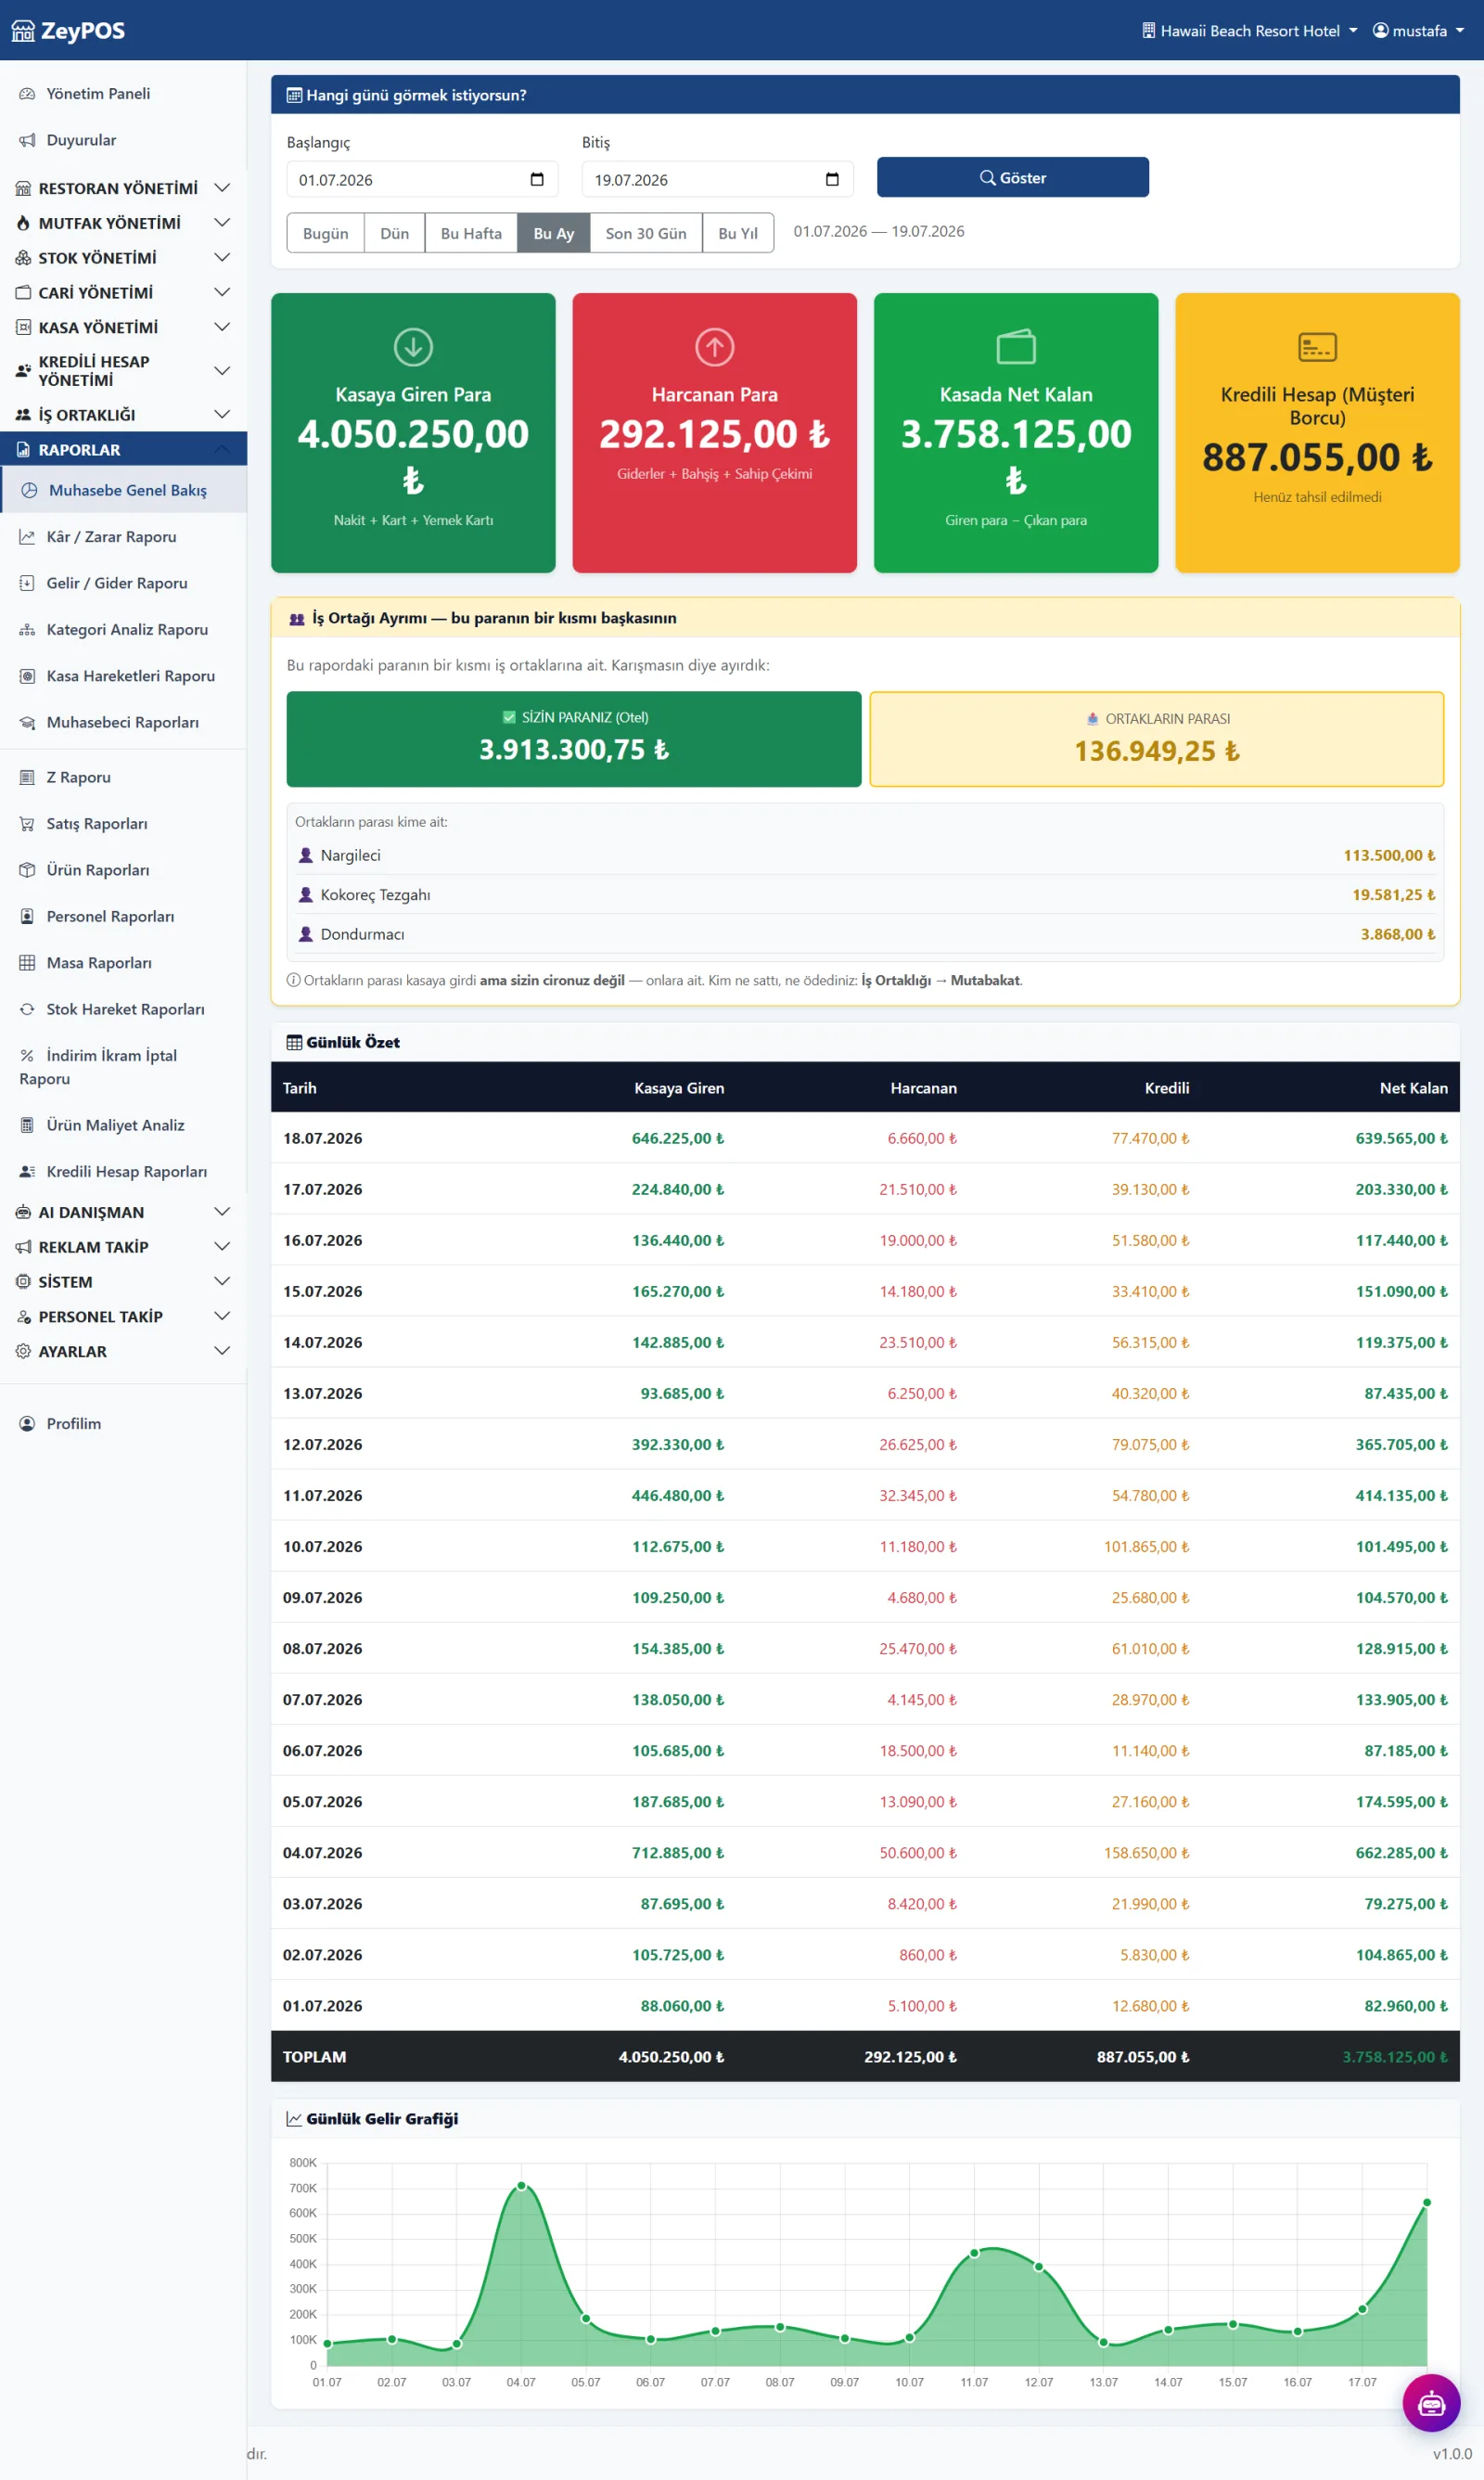The image size is (1484, 2480).
Task: Click the ZeyPOS logo icon
Action: (23, 31)
